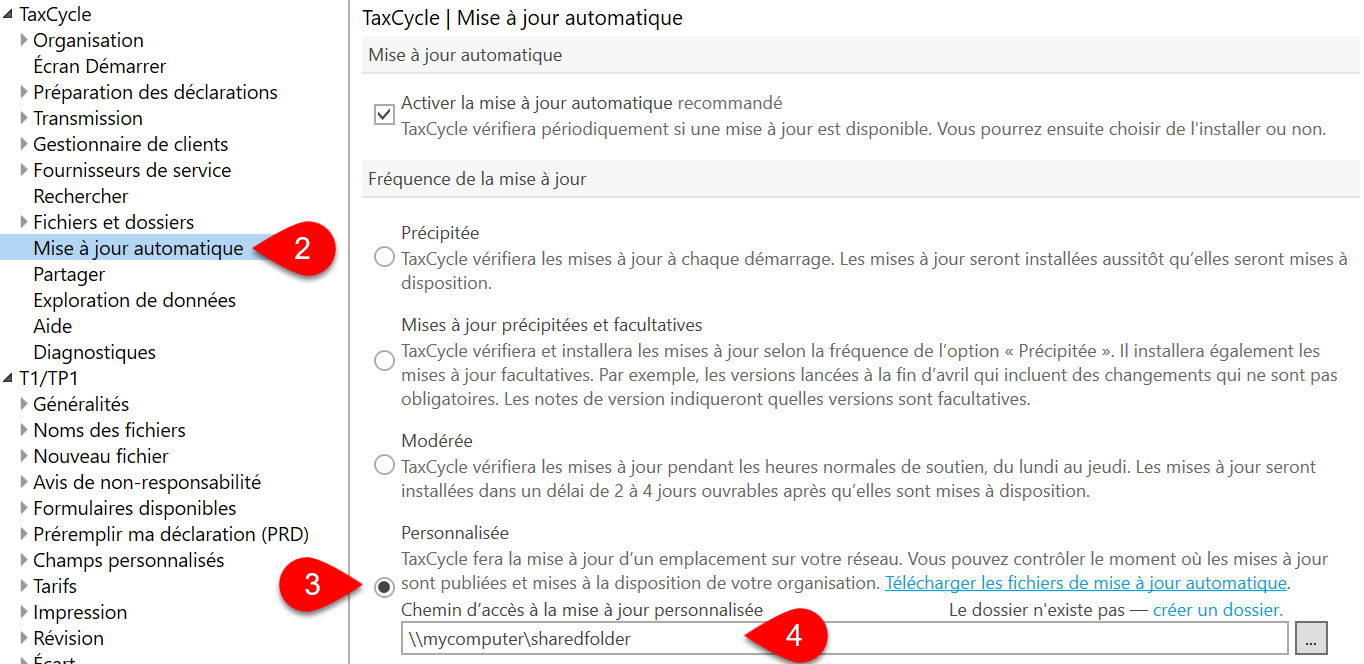Select the Modérée radio button
1364x664 pixels.
click(x=384, y=465)
